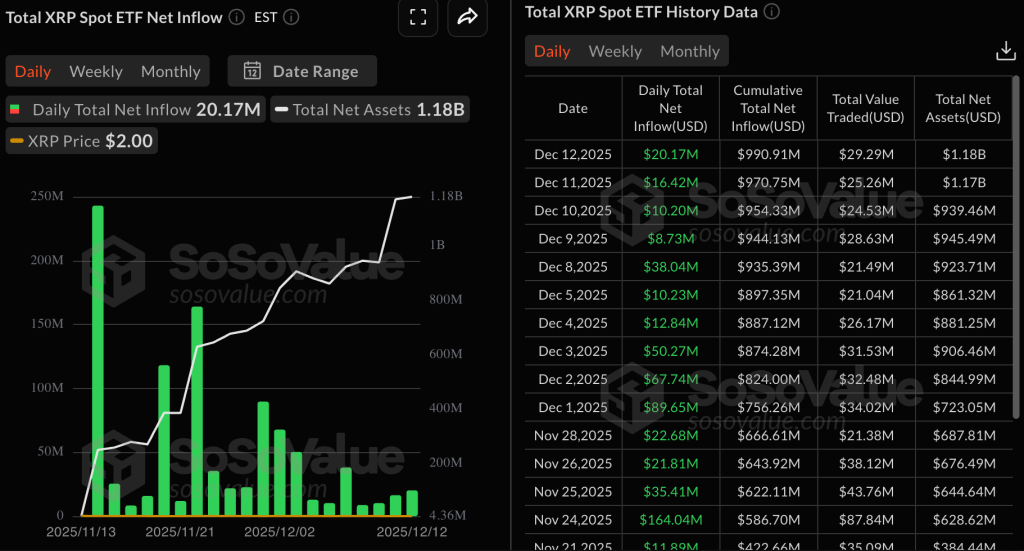Click the Dec 12,2025 table row date

coord(572,154)
